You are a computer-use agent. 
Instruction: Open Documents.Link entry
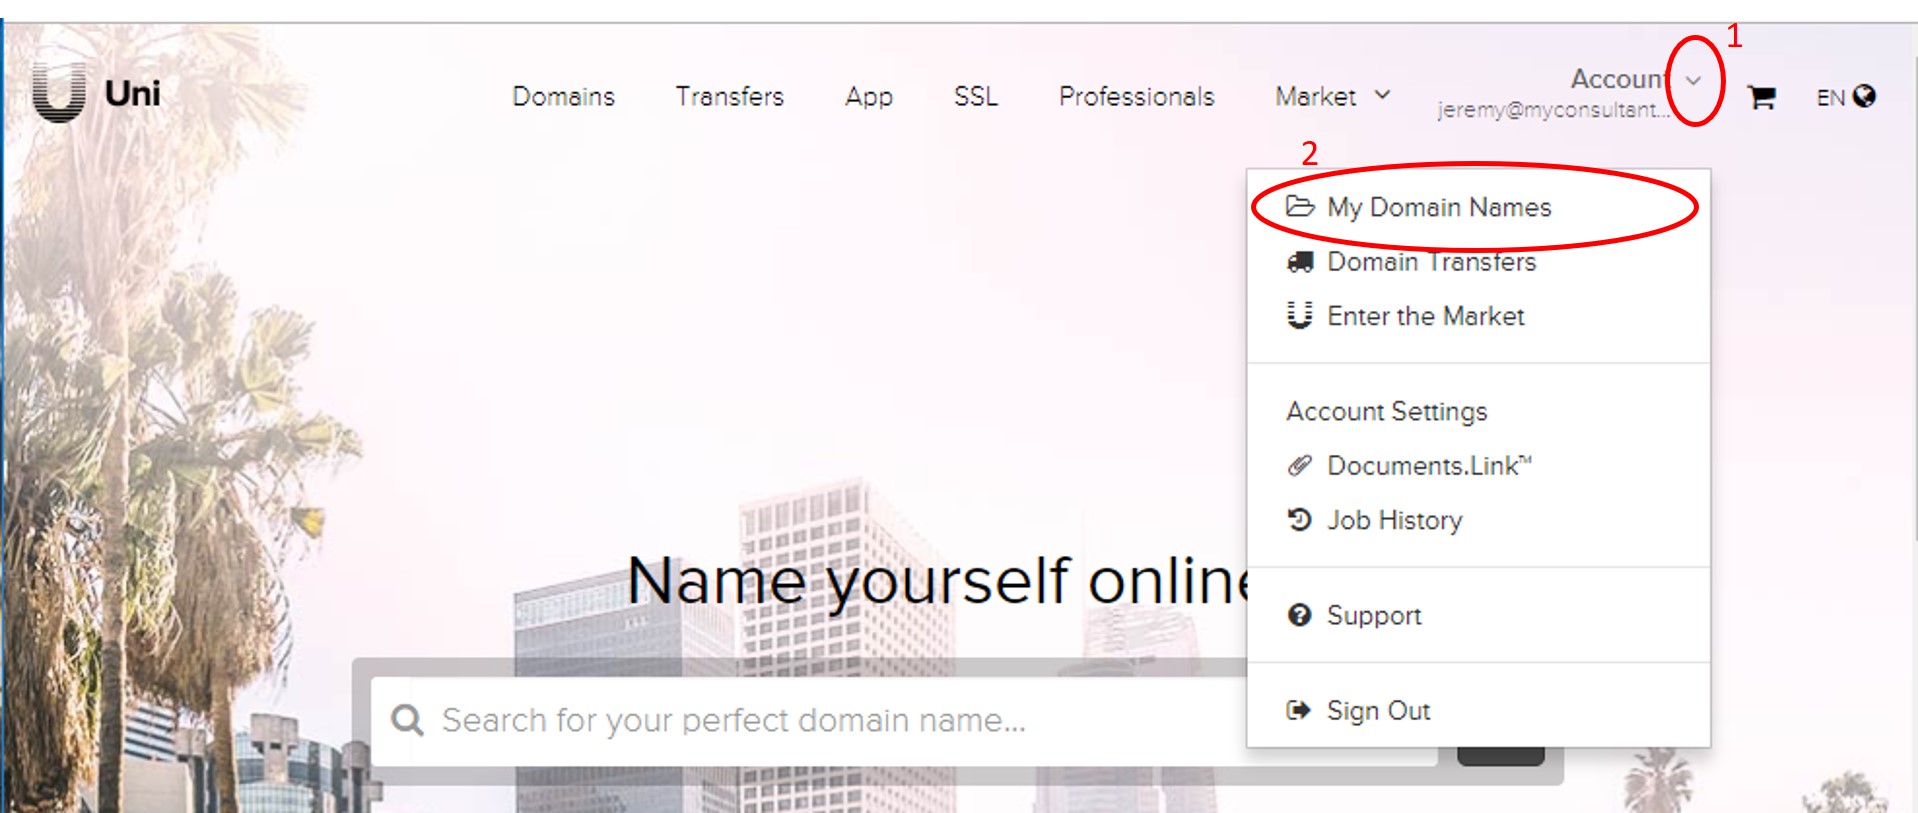point(1429,465)
